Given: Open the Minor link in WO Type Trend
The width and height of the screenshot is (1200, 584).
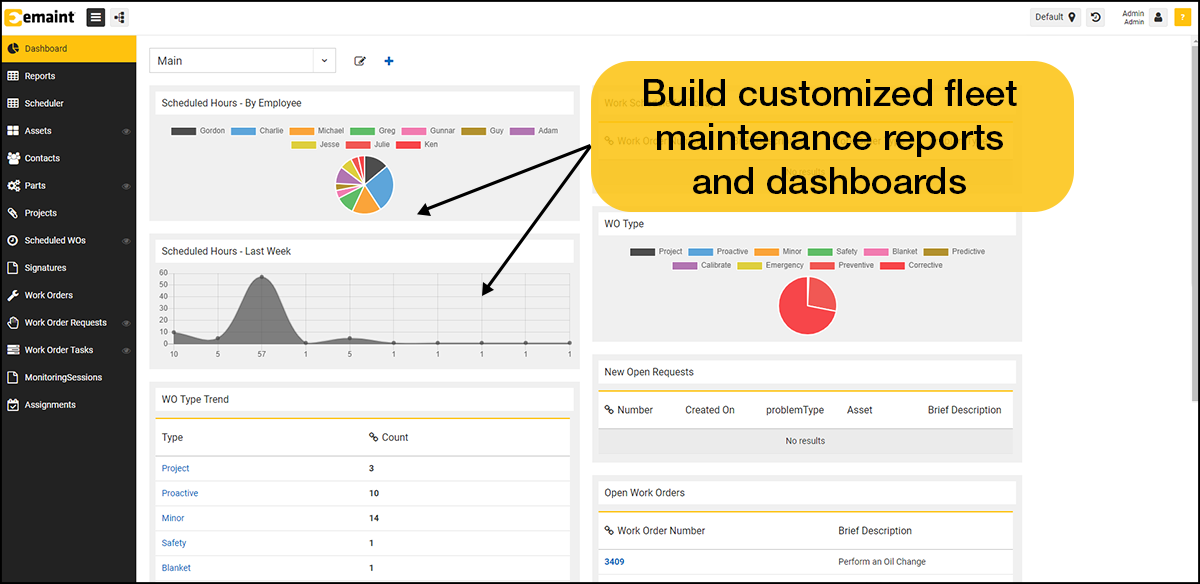Looking at the screenshot, I should pyautogui.click(x=173, y=518).
